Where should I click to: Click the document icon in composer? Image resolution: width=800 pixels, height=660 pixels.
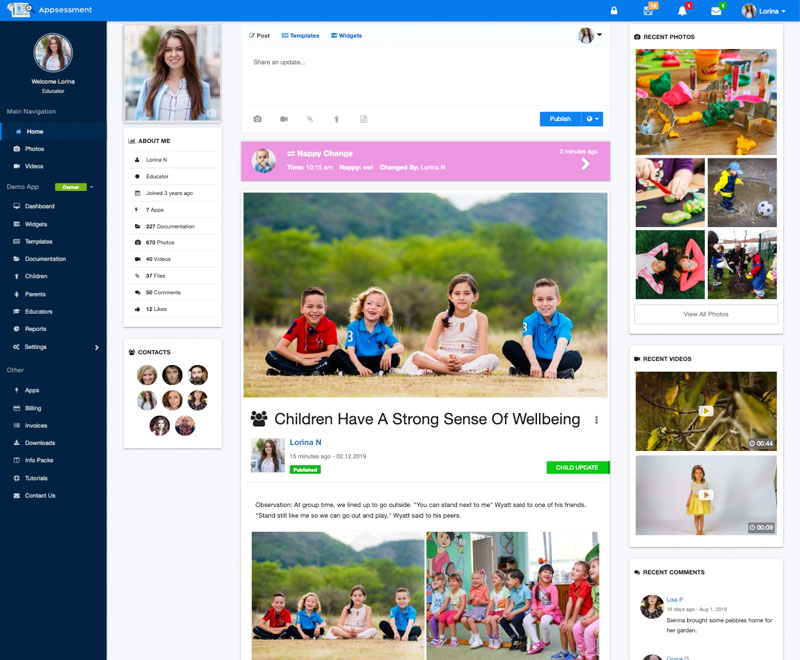pos(363,119)
